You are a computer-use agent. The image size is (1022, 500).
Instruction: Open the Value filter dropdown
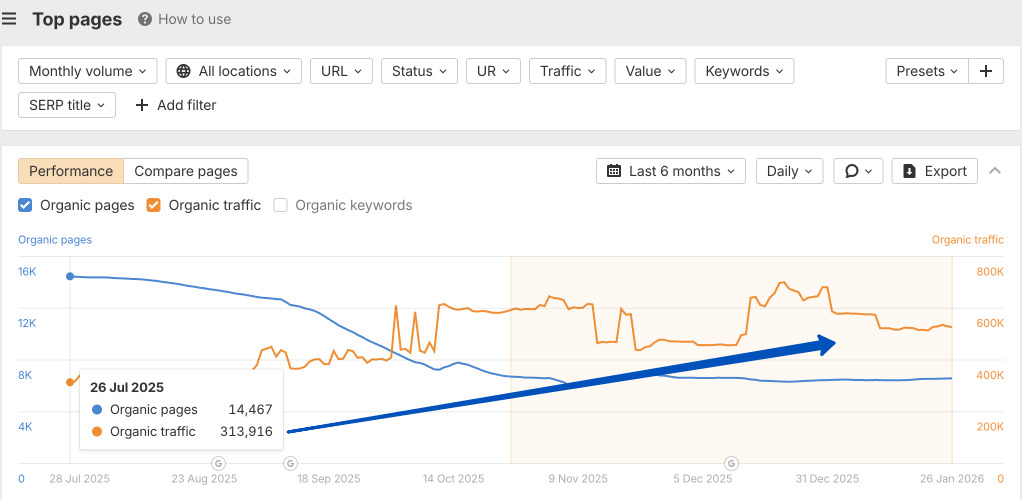coord(650,71)
